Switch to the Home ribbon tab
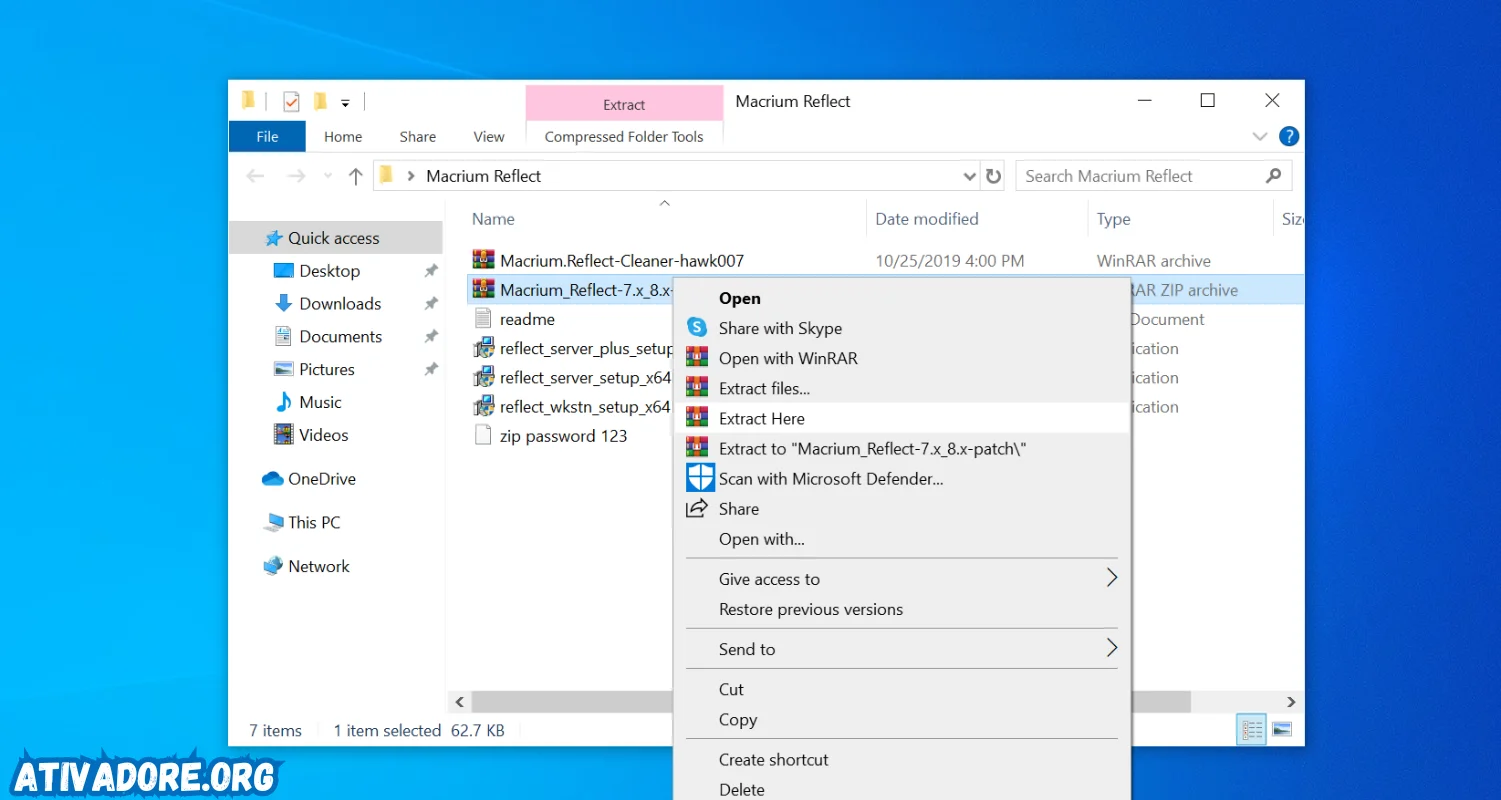 coord(343,136)
